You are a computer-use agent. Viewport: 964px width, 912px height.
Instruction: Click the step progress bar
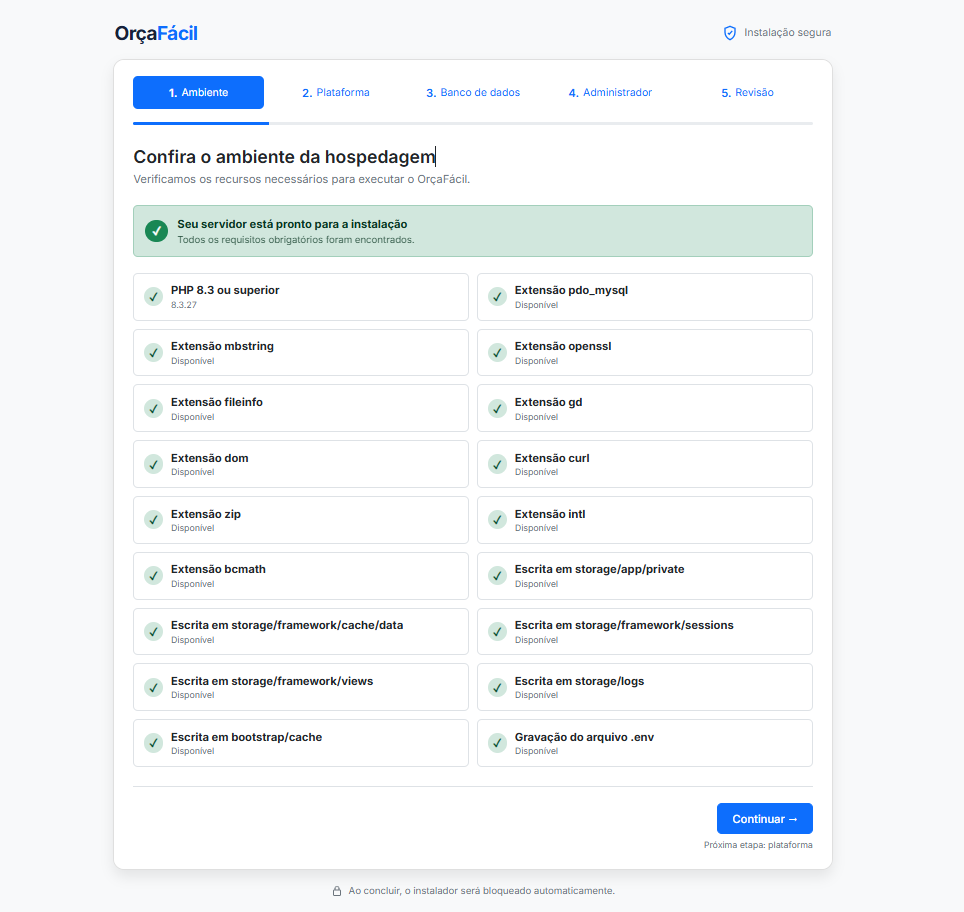473,124
